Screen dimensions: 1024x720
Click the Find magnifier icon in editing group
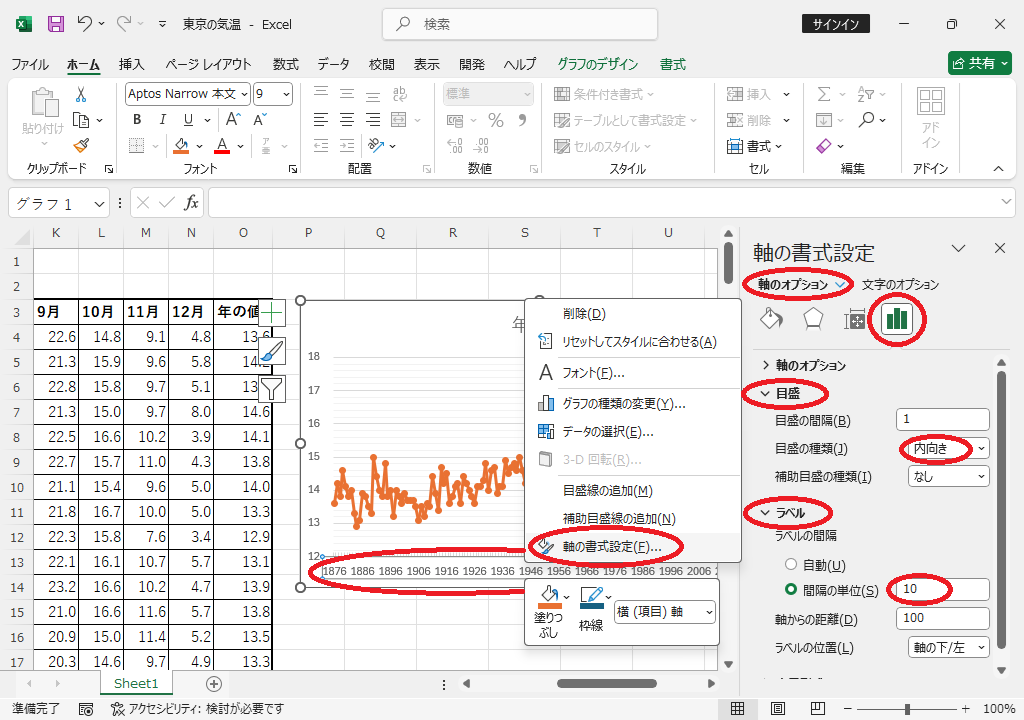click(x=867, y=120)
